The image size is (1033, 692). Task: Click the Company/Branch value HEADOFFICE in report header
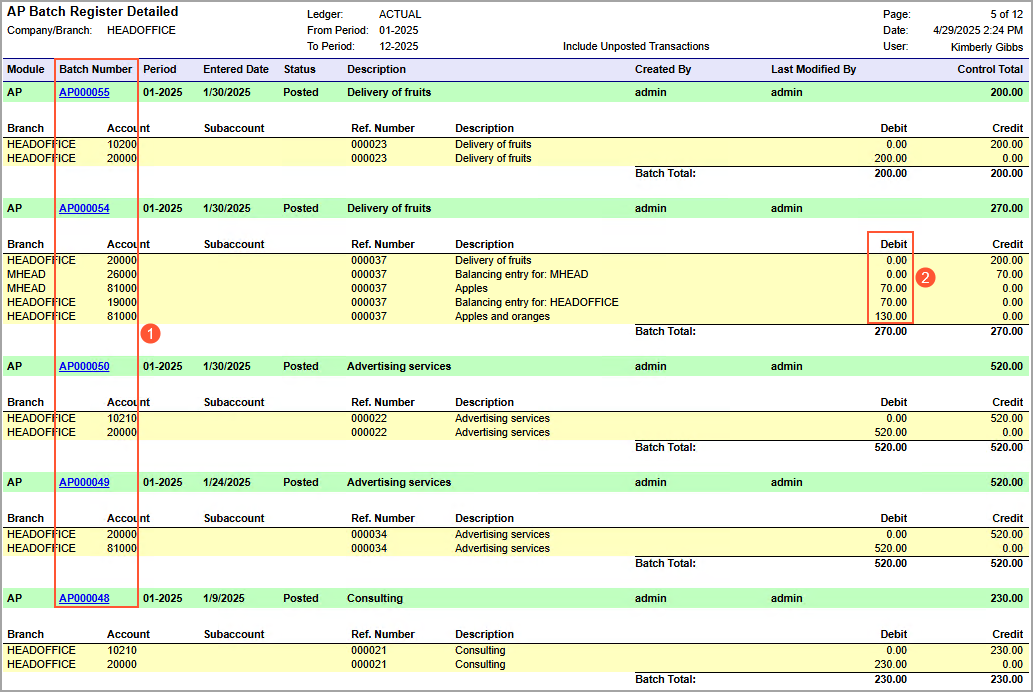142,30
